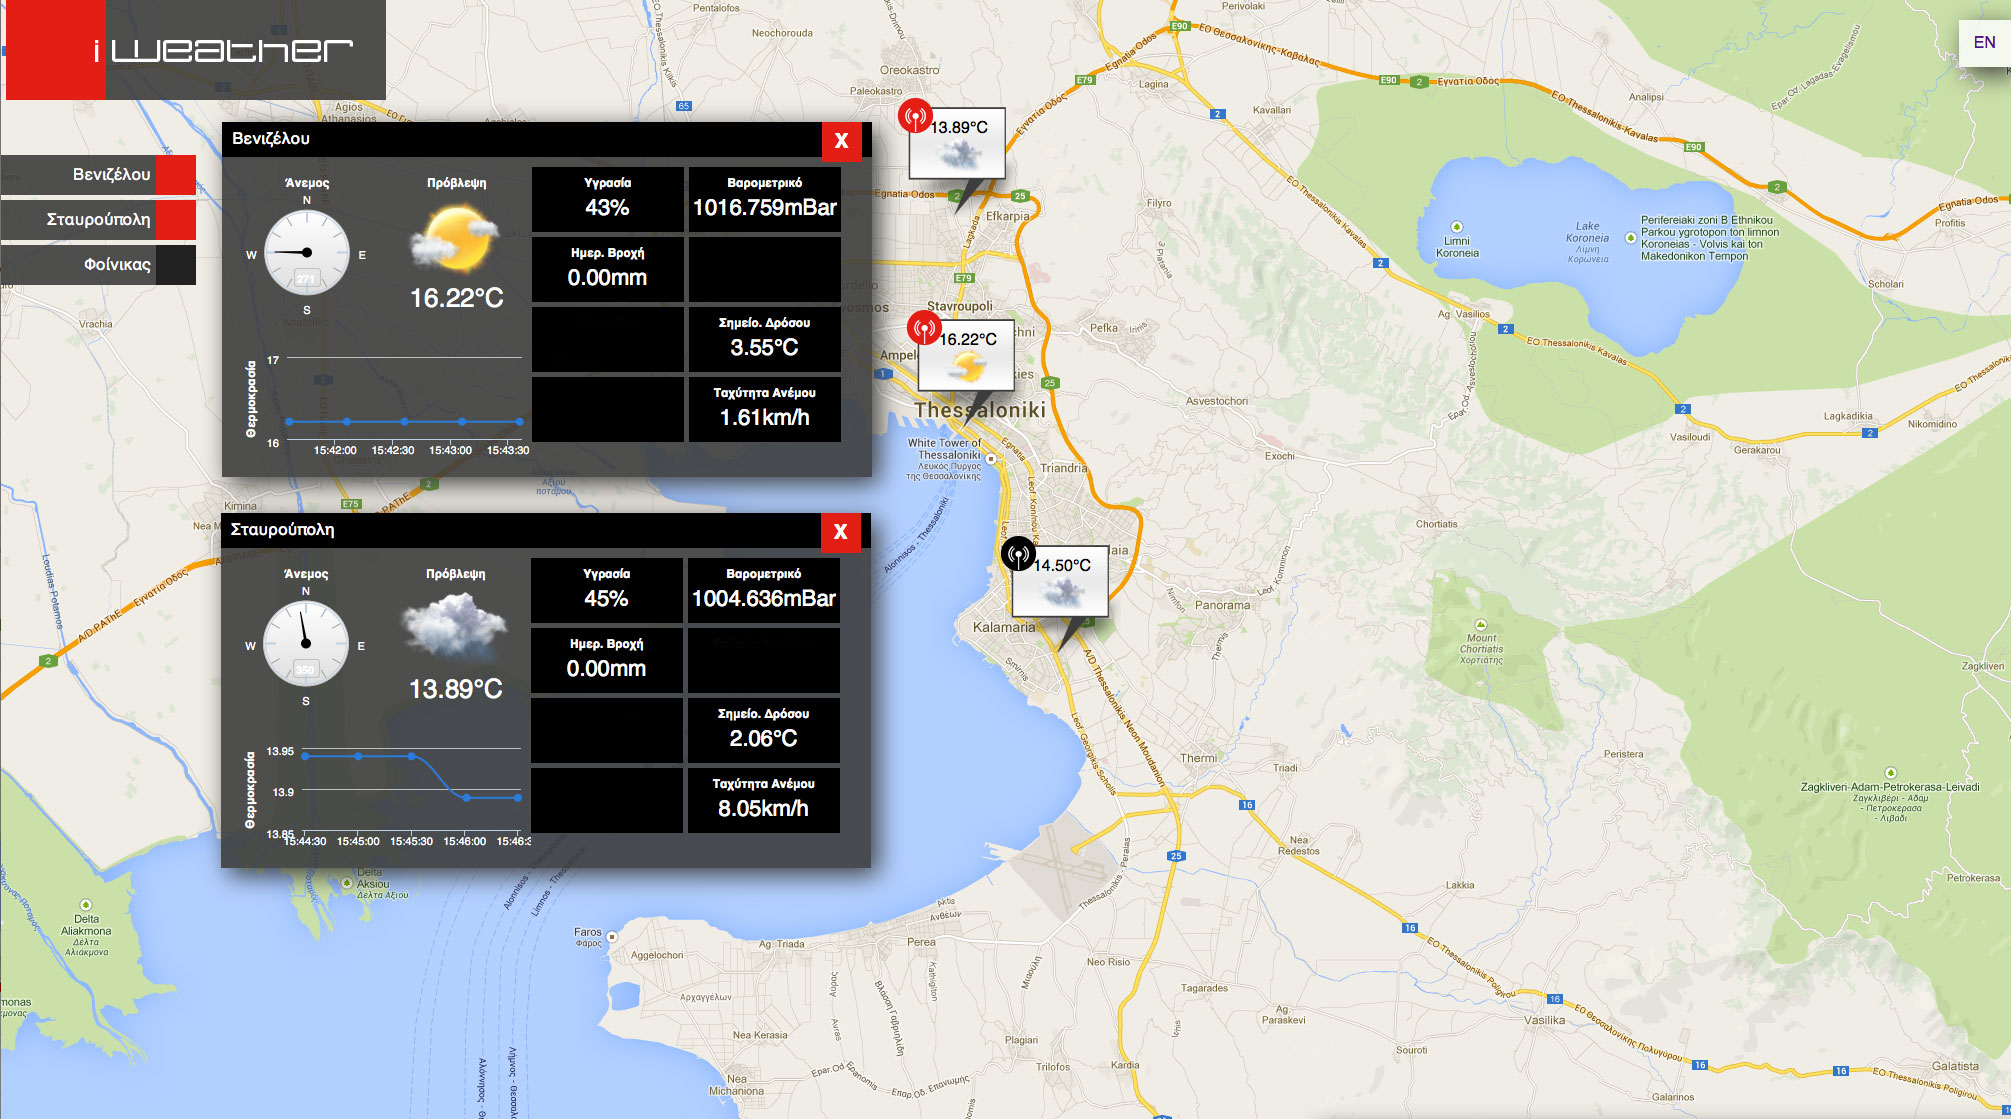
Task: Click the red station marker at Stavroupoli
Action: coord(915,116)
